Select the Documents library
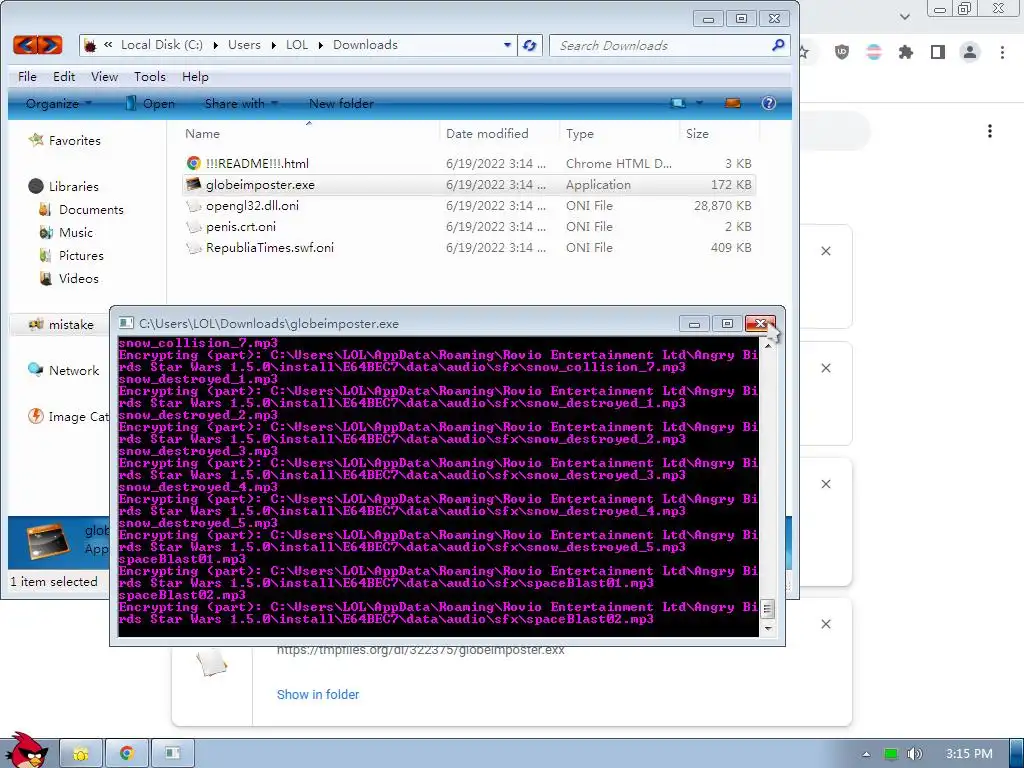 82,209
